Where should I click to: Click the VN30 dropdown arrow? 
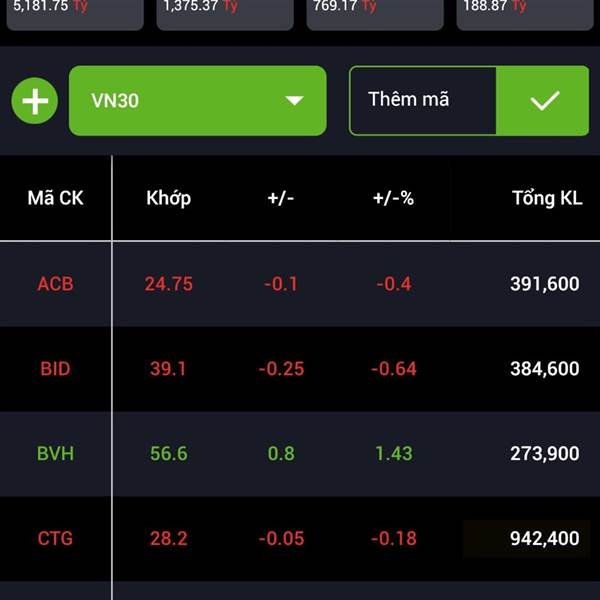294,101
